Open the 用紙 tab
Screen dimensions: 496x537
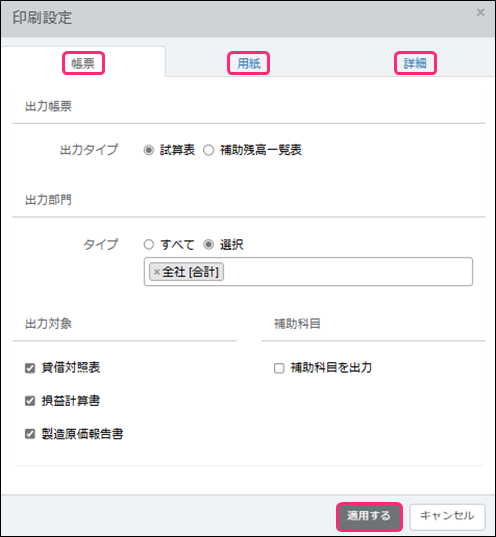point(249,63)
